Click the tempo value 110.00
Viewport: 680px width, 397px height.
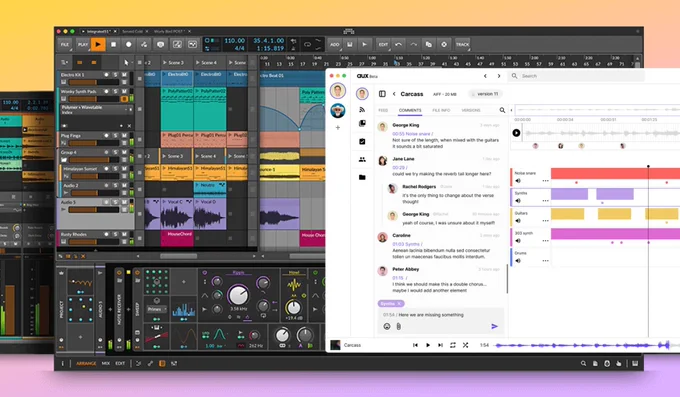pos(235,41)
